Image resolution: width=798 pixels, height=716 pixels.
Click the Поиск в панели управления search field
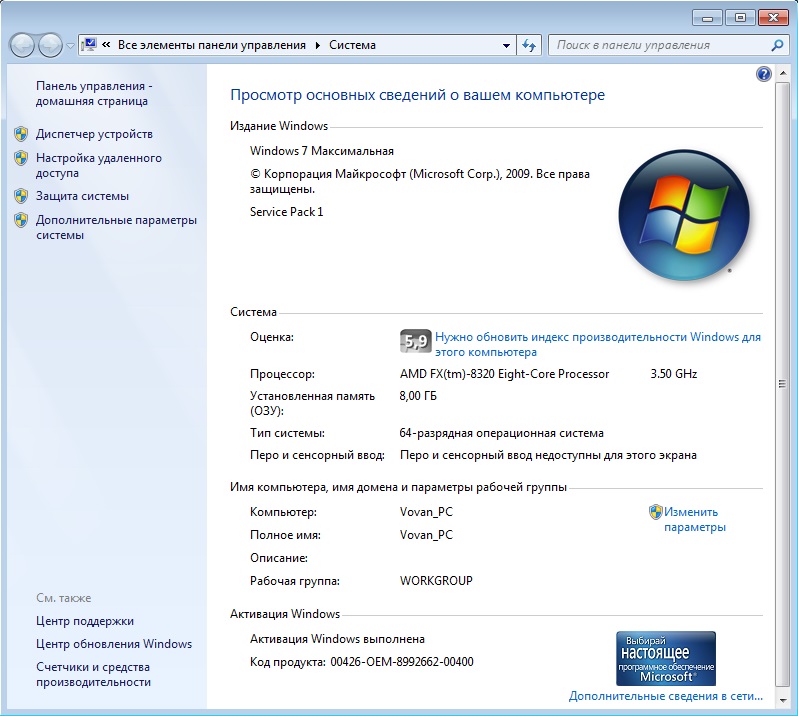[x=658, y=45]
